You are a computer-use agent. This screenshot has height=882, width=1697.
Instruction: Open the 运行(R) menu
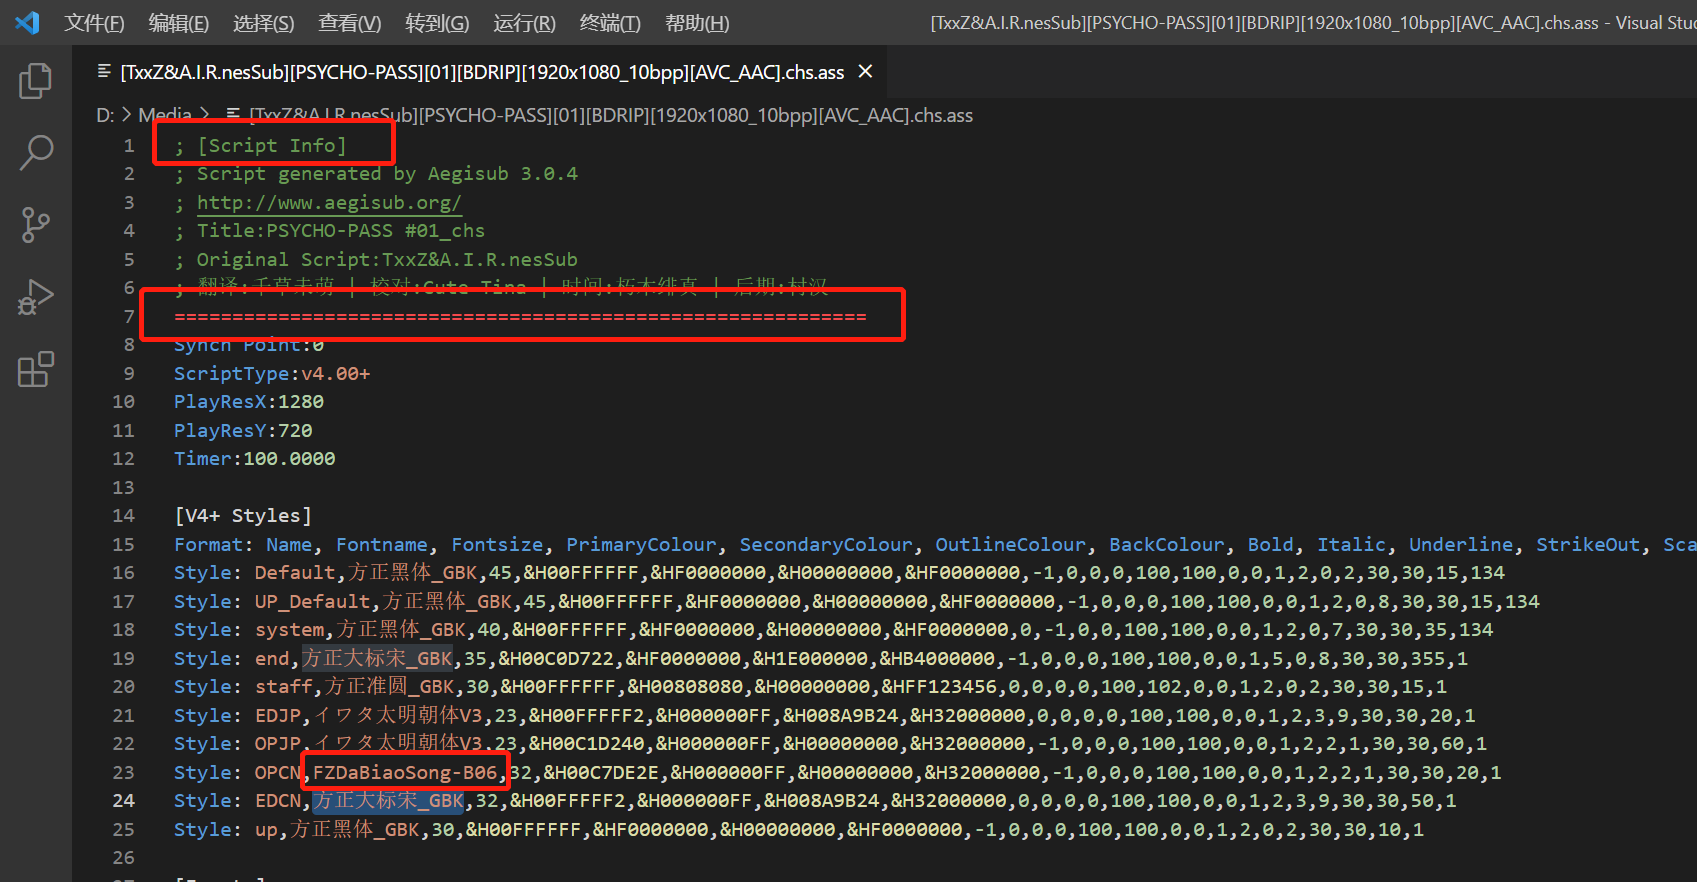pos(524,23)
